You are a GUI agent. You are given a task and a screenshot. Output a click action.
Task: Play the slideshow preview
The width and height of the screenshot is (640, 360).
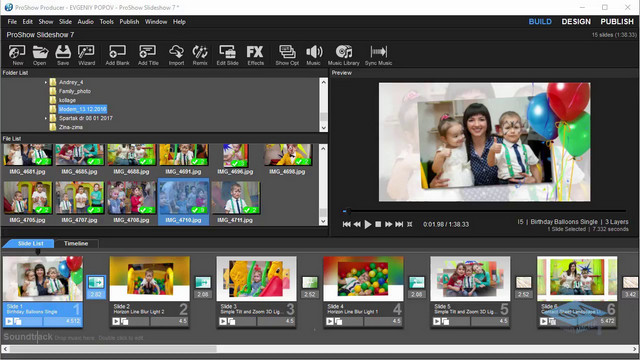click(368, 224)
